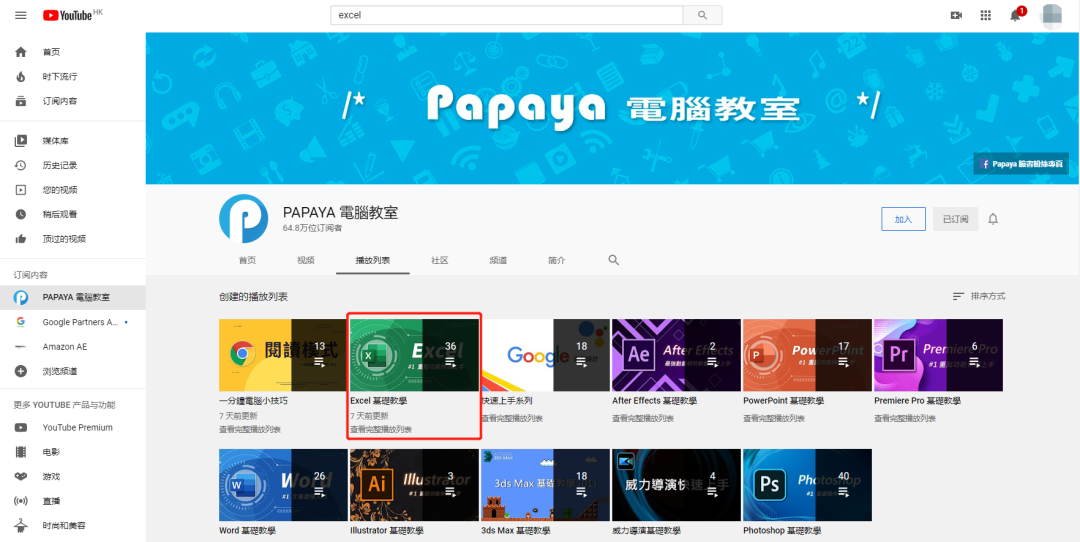Image resolution: width=1080 pixels, height=542 pixels.
Task: Click the PAPAYA 電腦教室 channel name heading
Action: 340,213
